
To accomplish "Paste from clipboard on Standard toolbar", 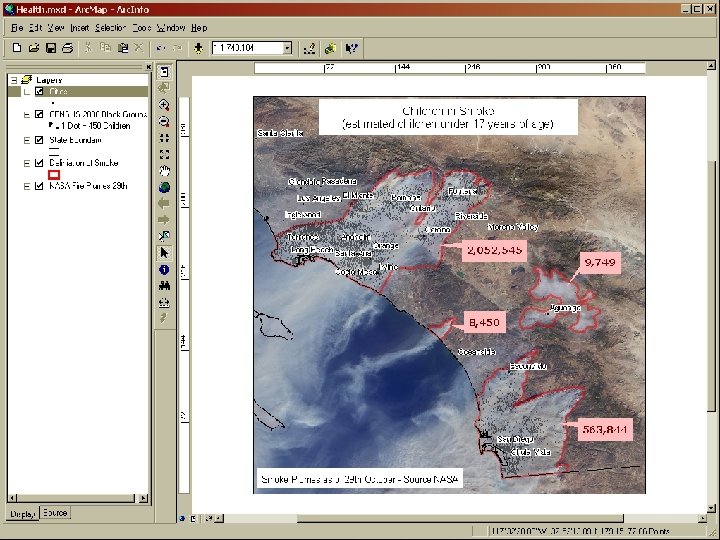I will [x=123, y=48].
